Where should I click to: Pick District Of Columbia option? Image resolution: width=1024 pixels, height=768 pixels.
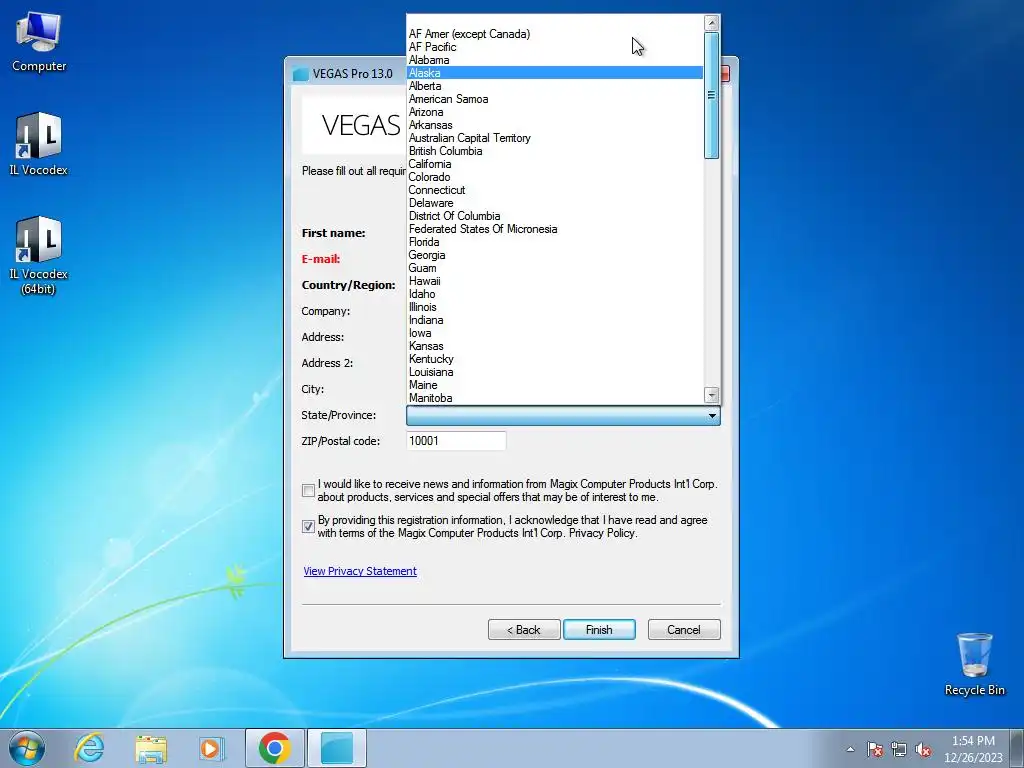click(554, 216)
